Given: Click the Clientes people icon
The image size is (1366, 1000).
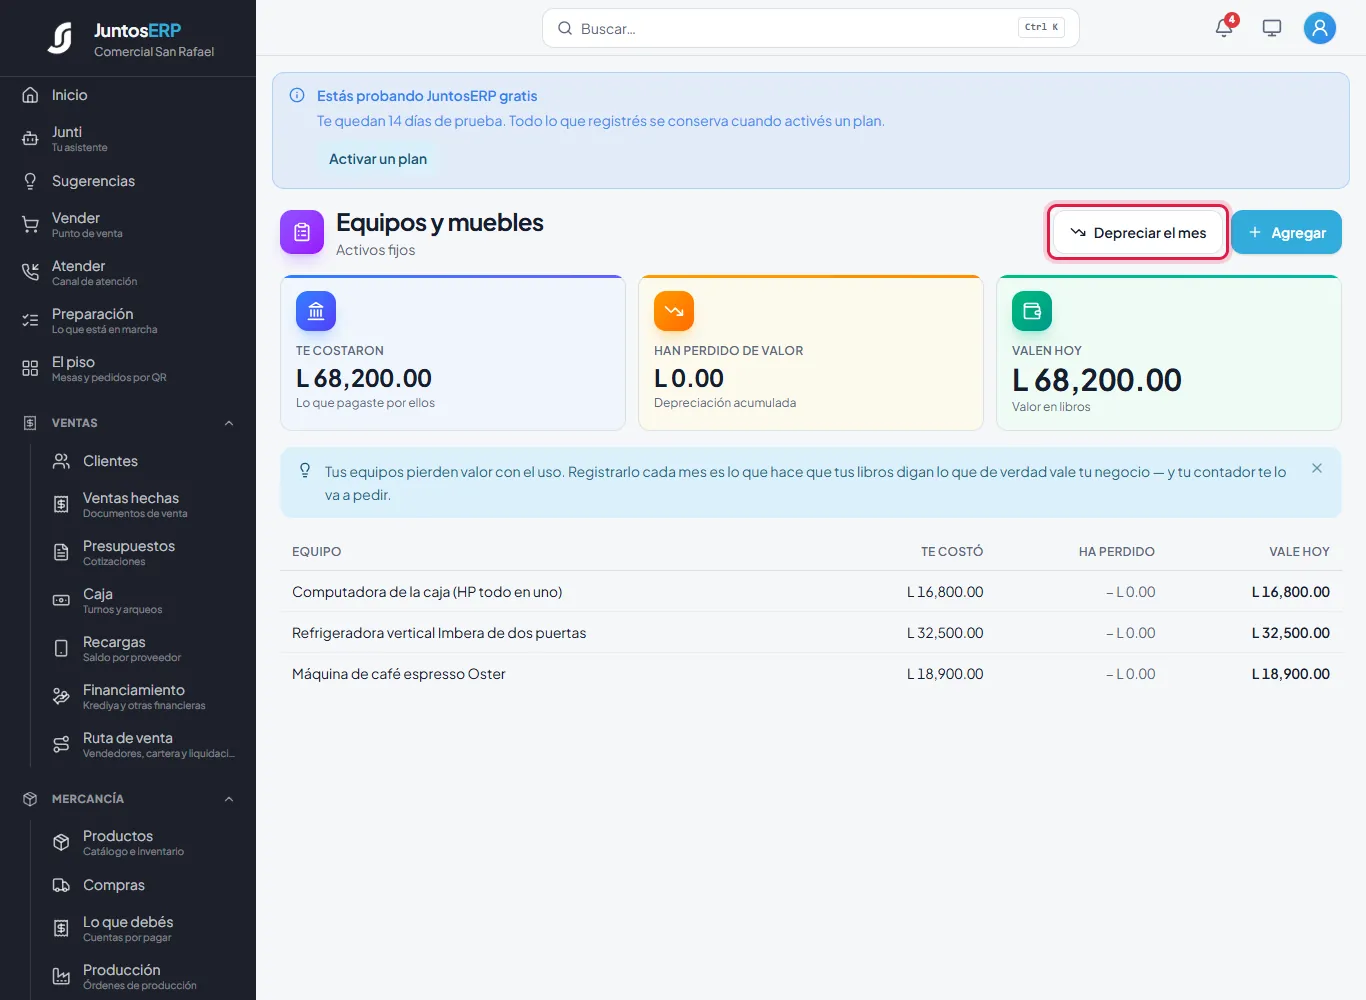Looking at the screenshot, I should (x=61, y=461).
